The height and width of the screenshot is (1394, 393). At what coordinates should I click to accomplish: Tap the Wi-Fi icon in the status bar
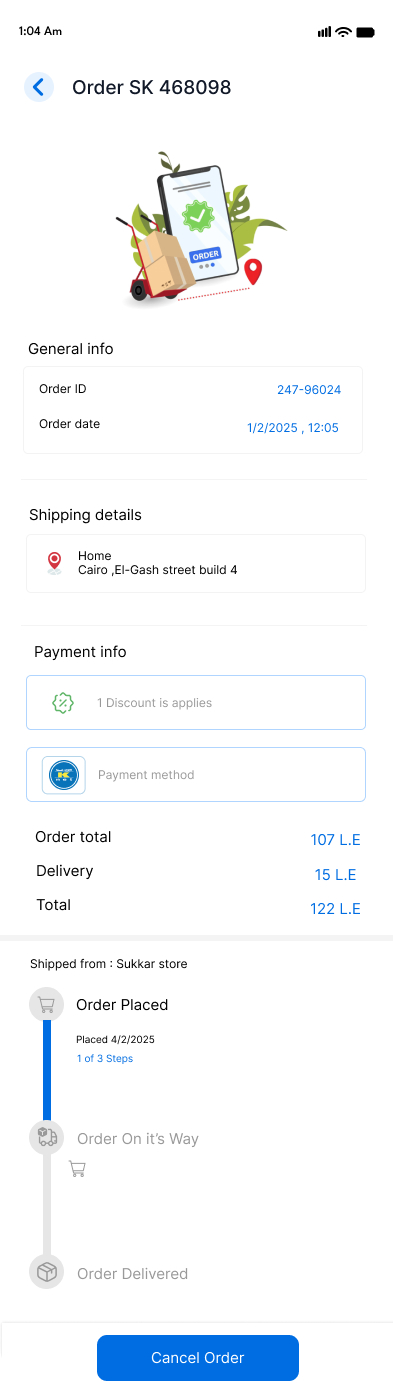(x=344, y=32)
